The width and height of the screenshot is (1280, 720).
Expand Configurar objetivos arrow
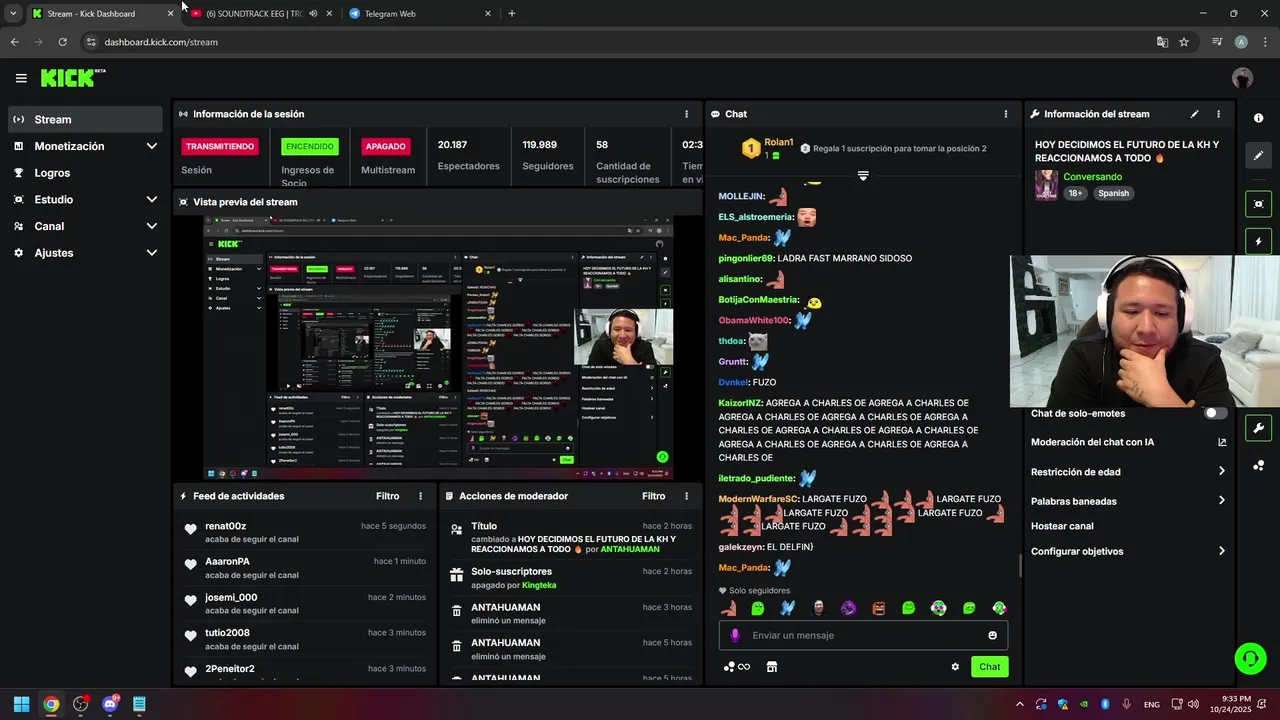point(1222,551)
